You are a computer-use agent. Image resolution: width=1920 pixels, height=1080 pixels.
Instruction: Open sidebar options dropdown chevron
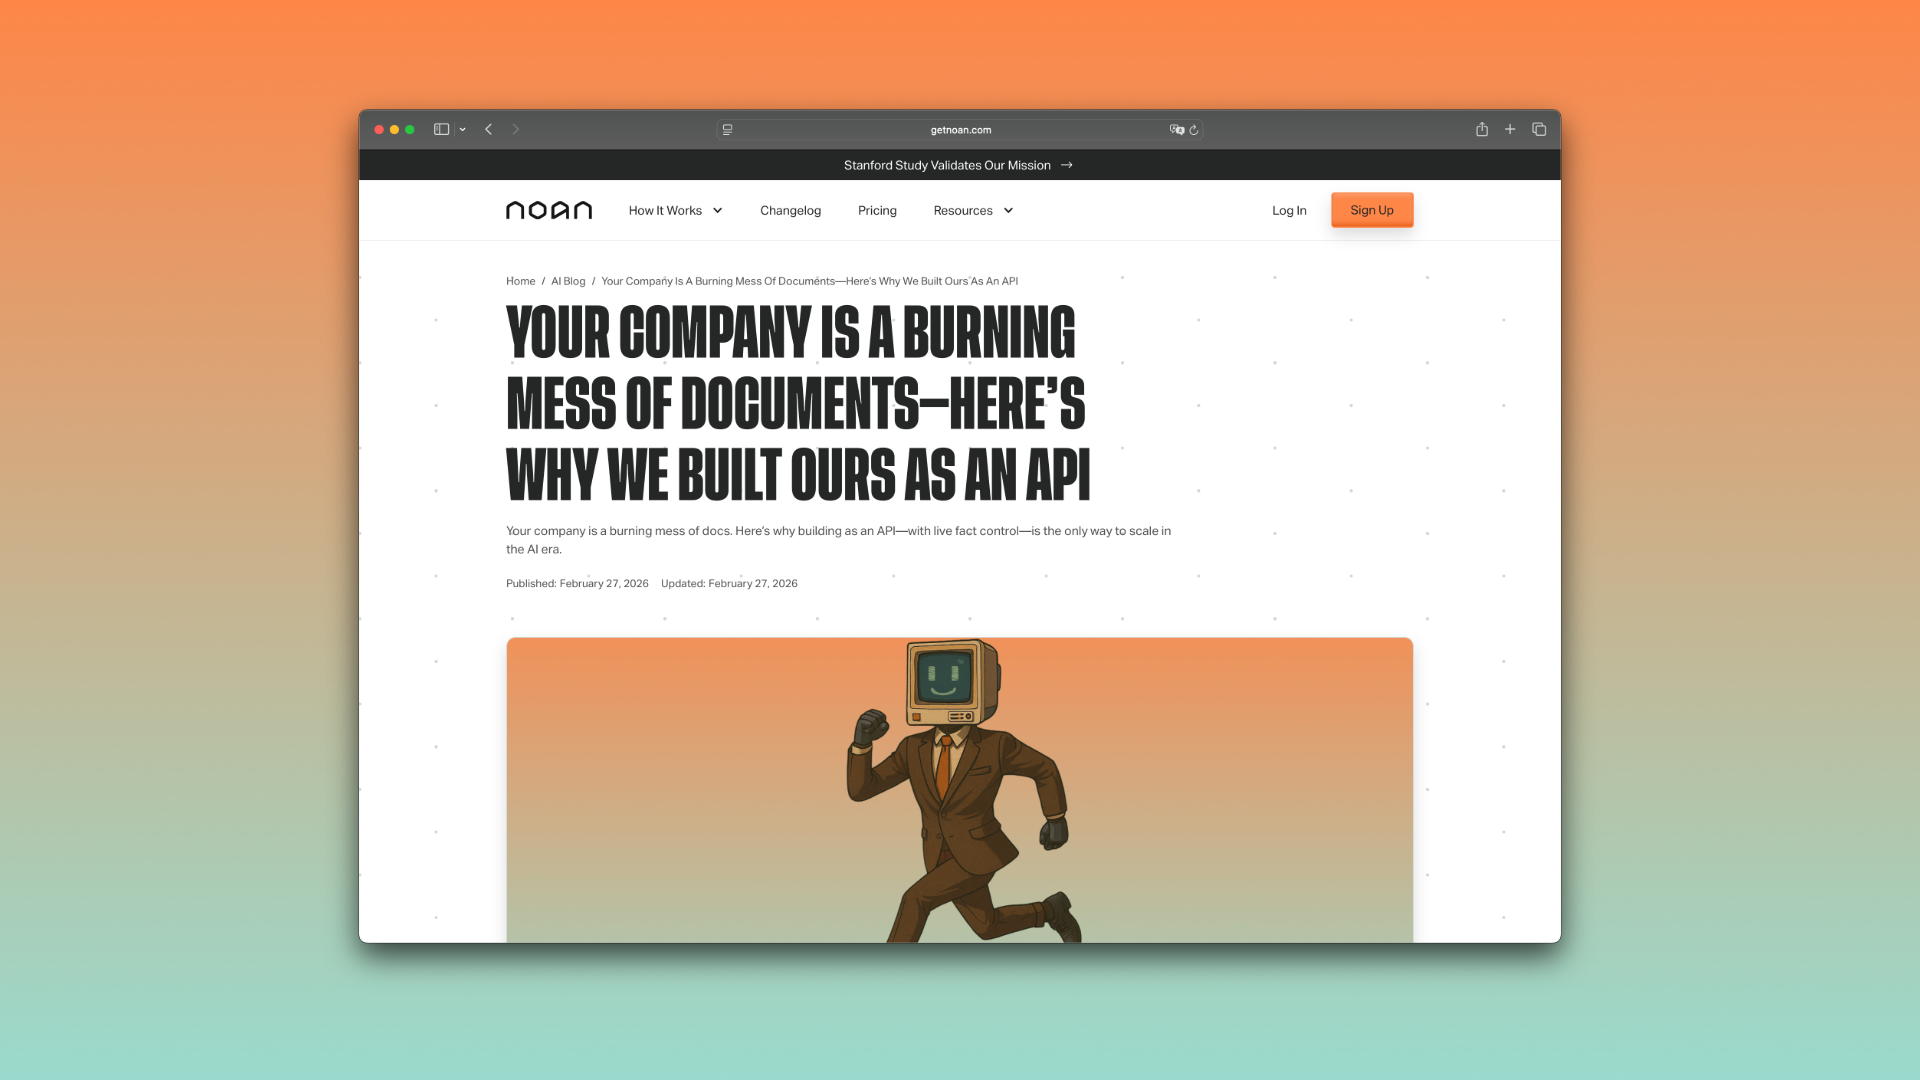pyautogui.click(x=463, y=130)
